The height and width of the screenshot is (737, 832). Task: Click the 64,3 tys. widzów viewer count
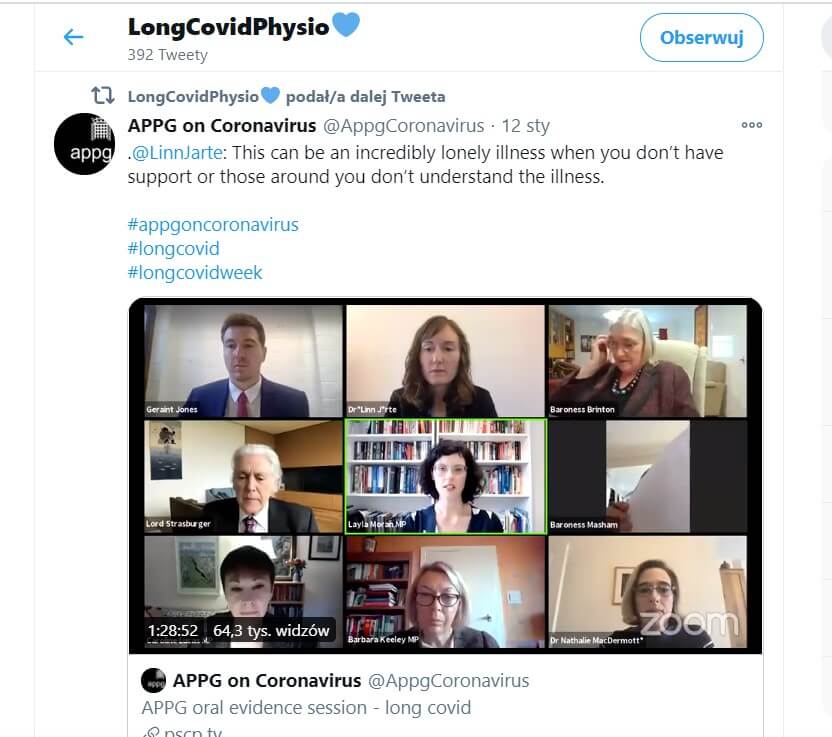(x=271, y=630)
